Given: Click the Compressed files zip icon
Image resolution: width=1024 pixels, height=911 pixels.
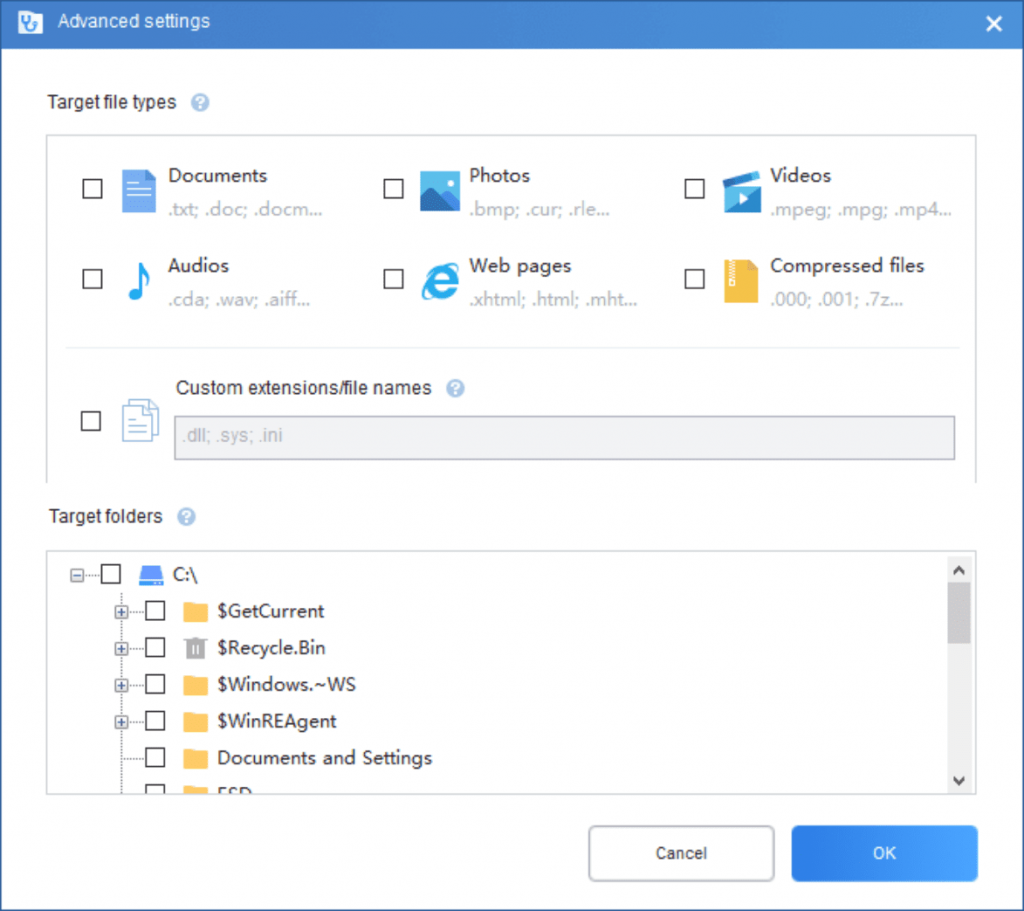Looking at the screenshot, I should pos(741,281).
